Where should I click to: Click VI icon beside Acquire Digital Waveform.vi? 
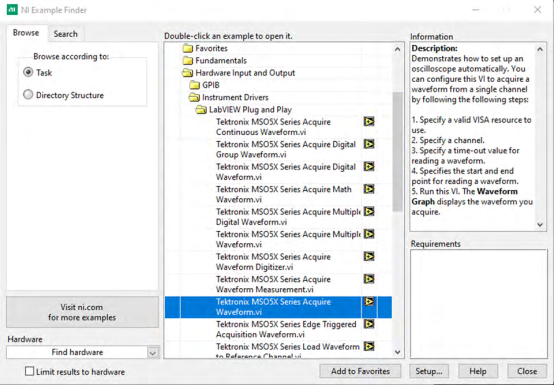point(369,167)
